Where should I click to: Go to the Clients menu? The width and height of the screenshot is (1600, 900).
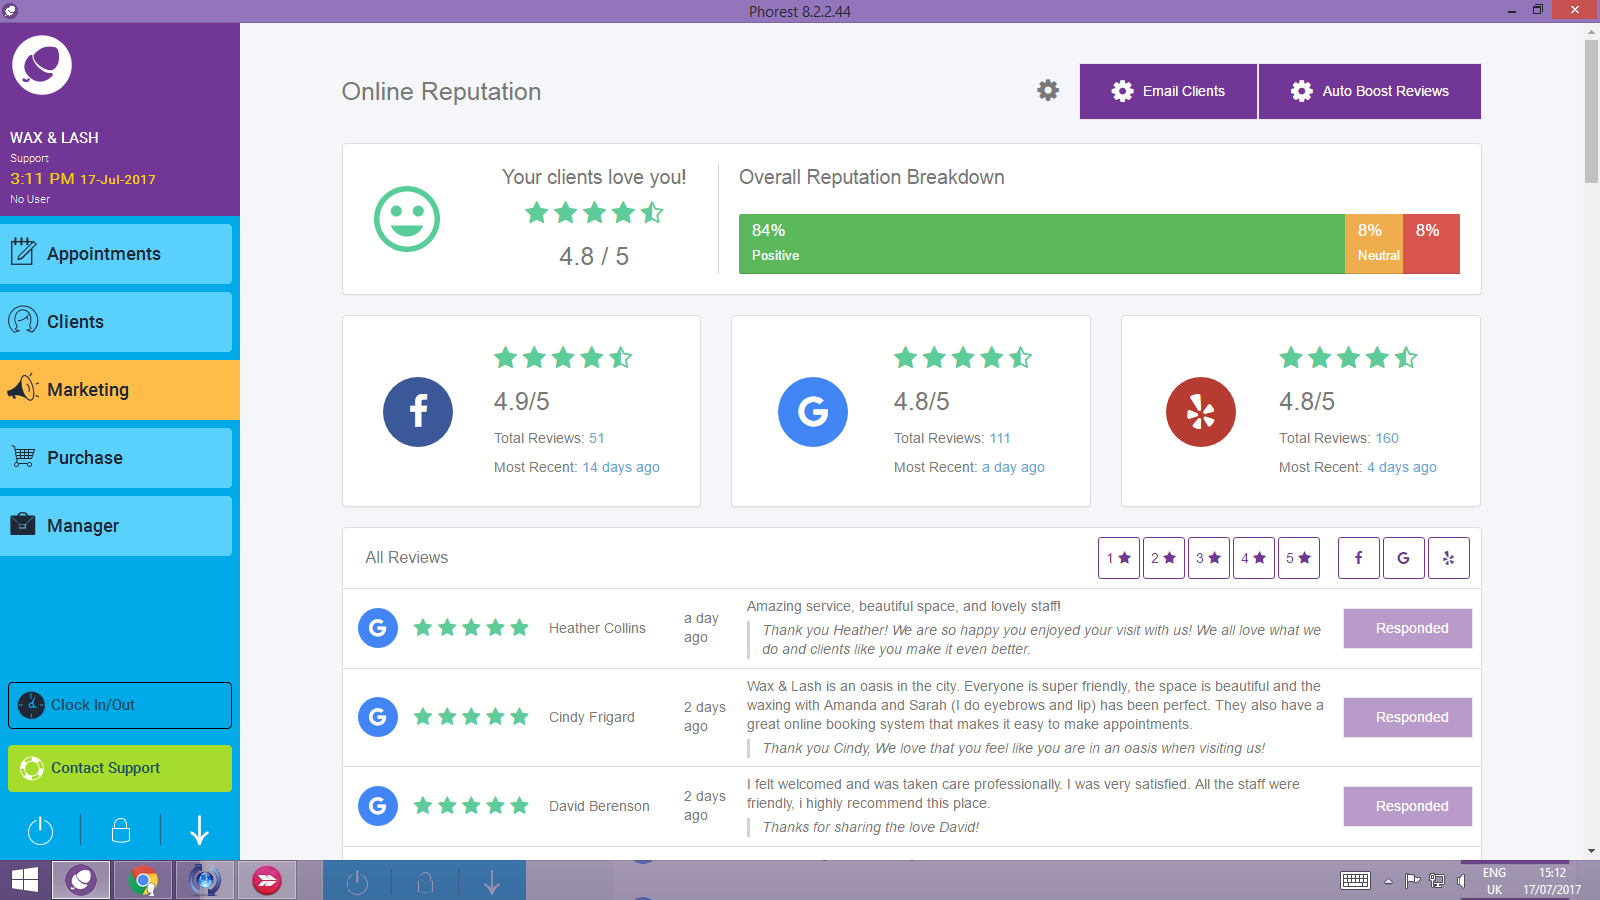click(116, 322)
